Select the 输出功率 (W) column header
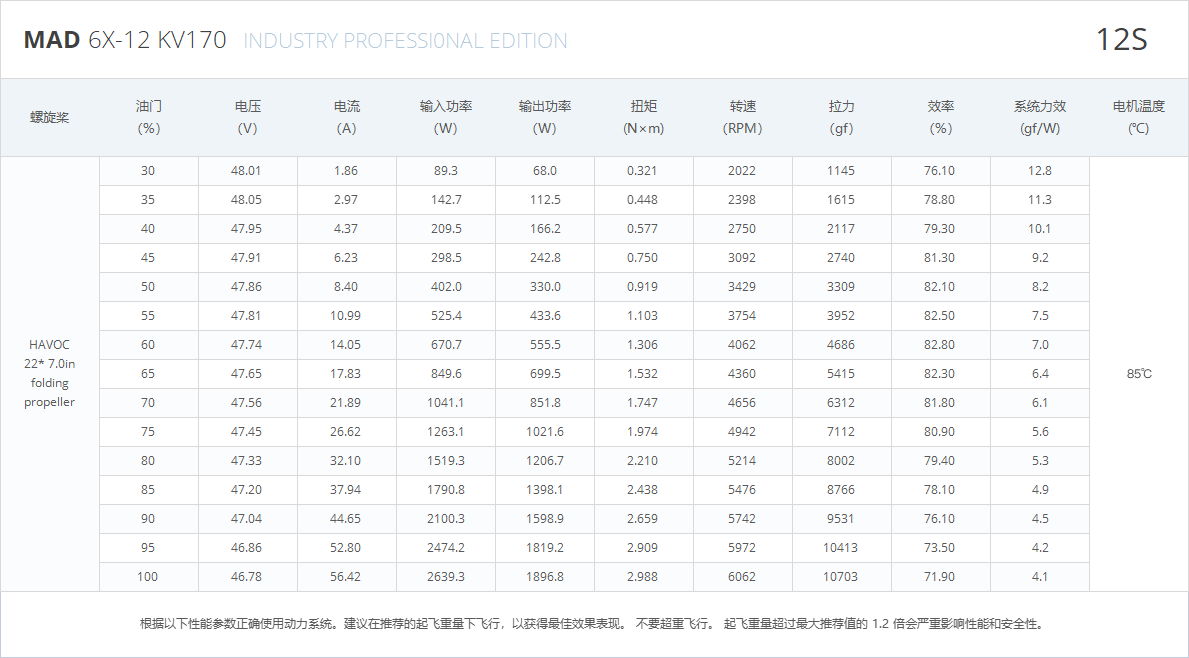Image resolution: width=1189 pixels, height=658 pixels. (544, 118)
